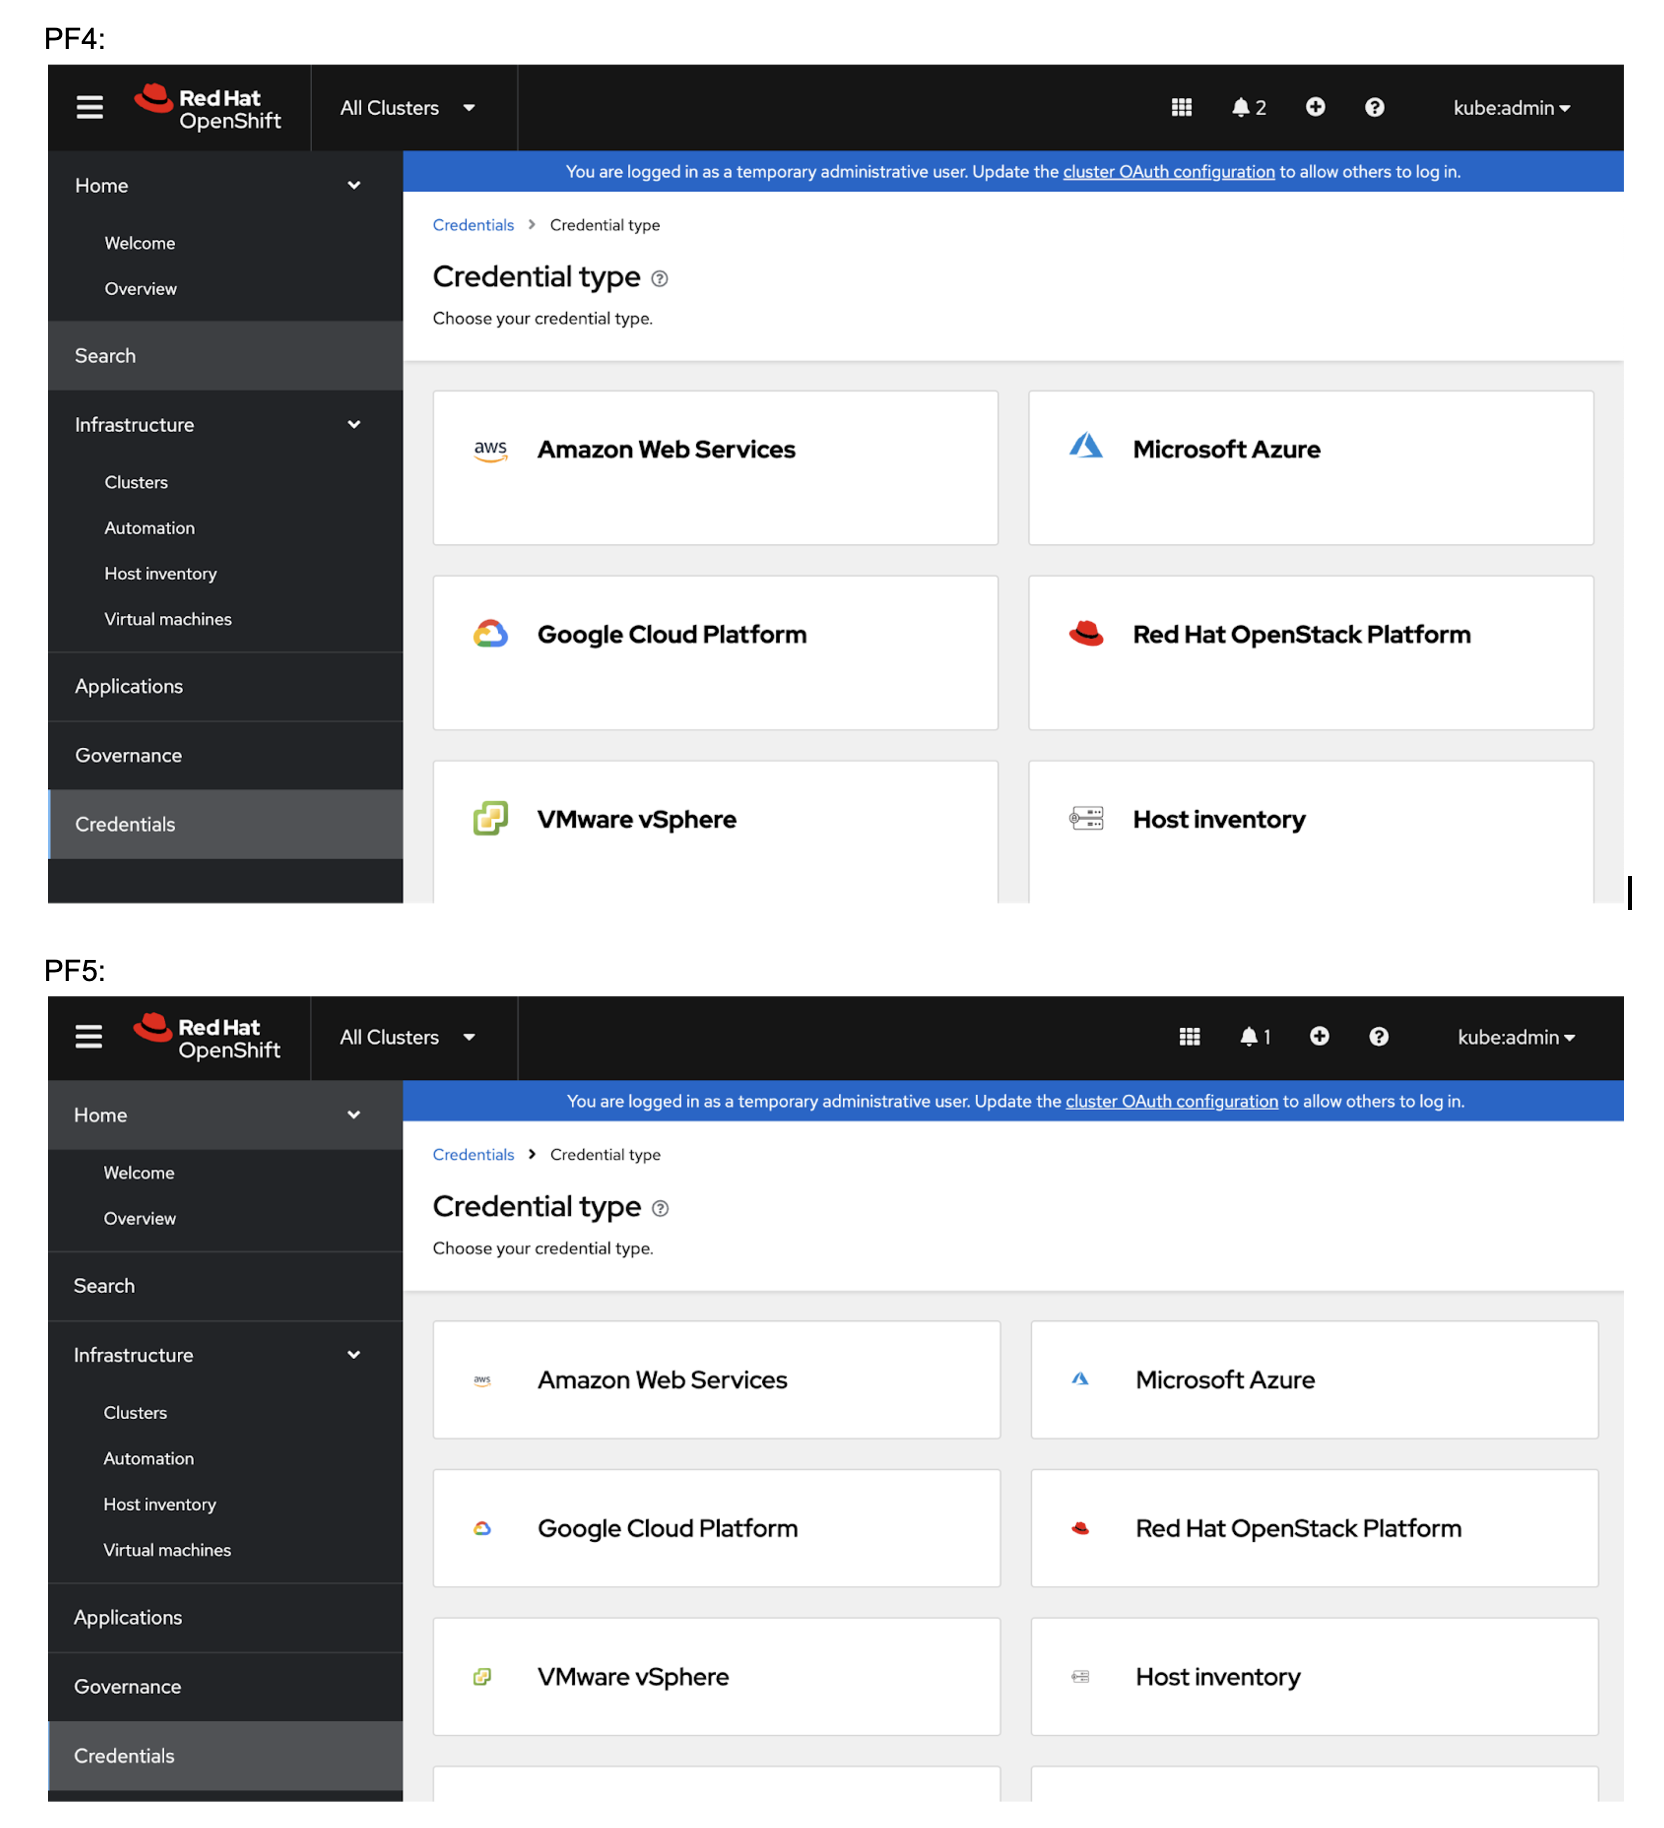The image size is (1664, 1828).
Task: Choose the Microsoft Azure card in PF5
Action: click(x=1314, y=1380)
